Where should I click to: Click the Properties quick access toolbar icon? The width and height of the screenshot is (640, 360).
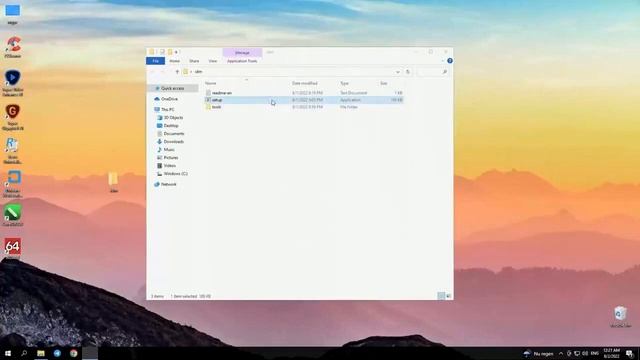click(162, 52)
